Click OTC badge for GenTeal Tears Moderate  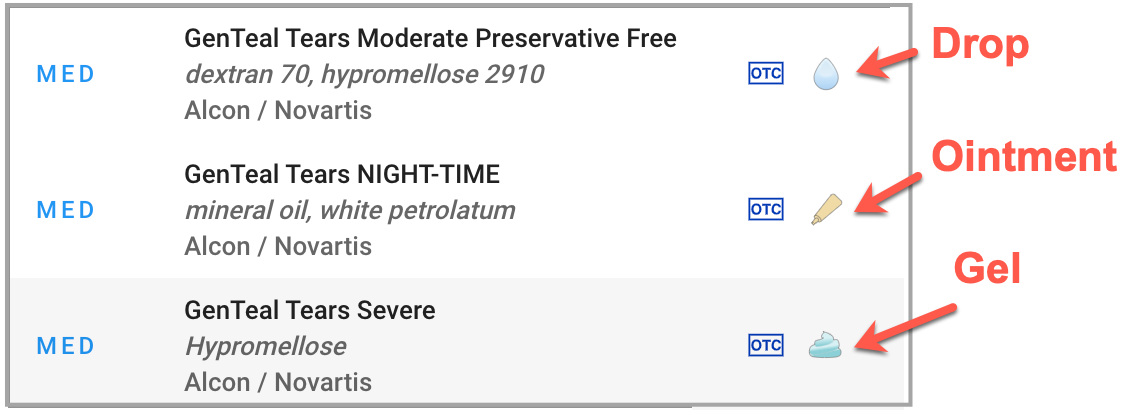(766, 74)
